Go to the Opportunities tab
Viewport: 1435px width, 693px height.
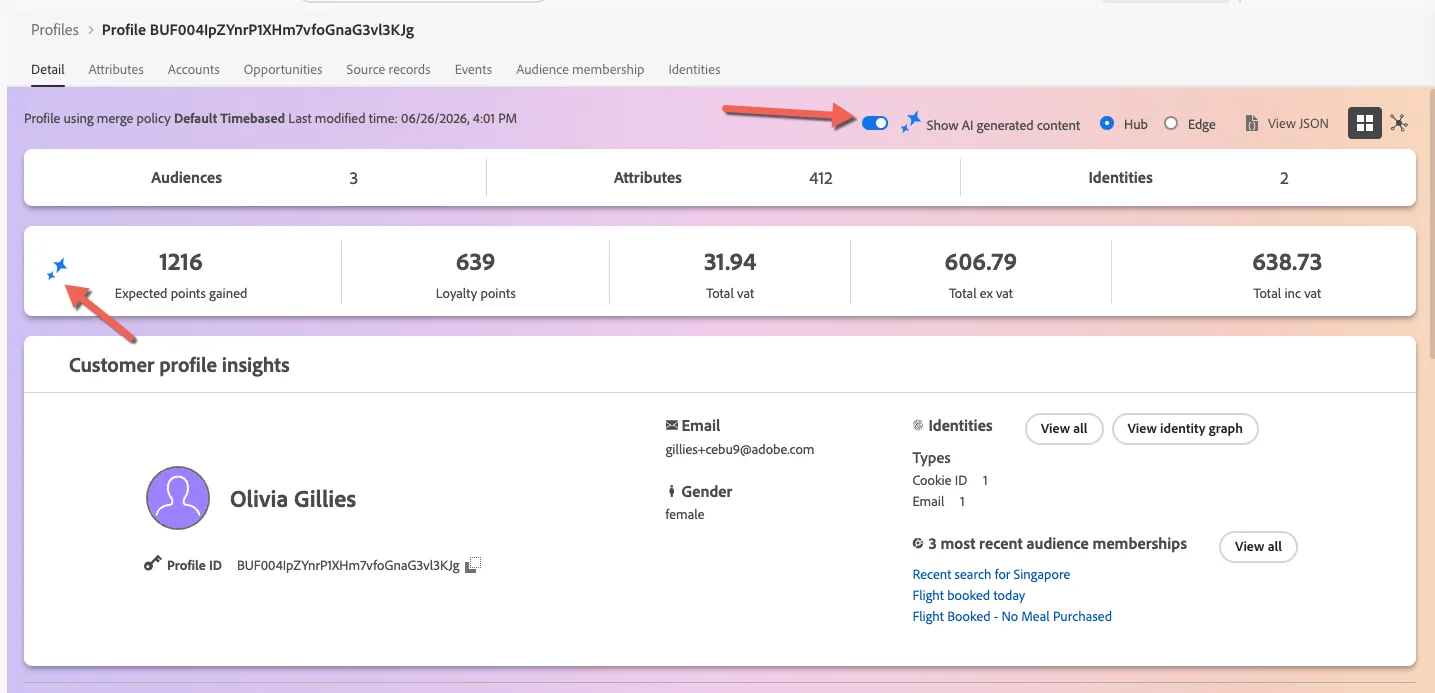(x=283, y=70)
